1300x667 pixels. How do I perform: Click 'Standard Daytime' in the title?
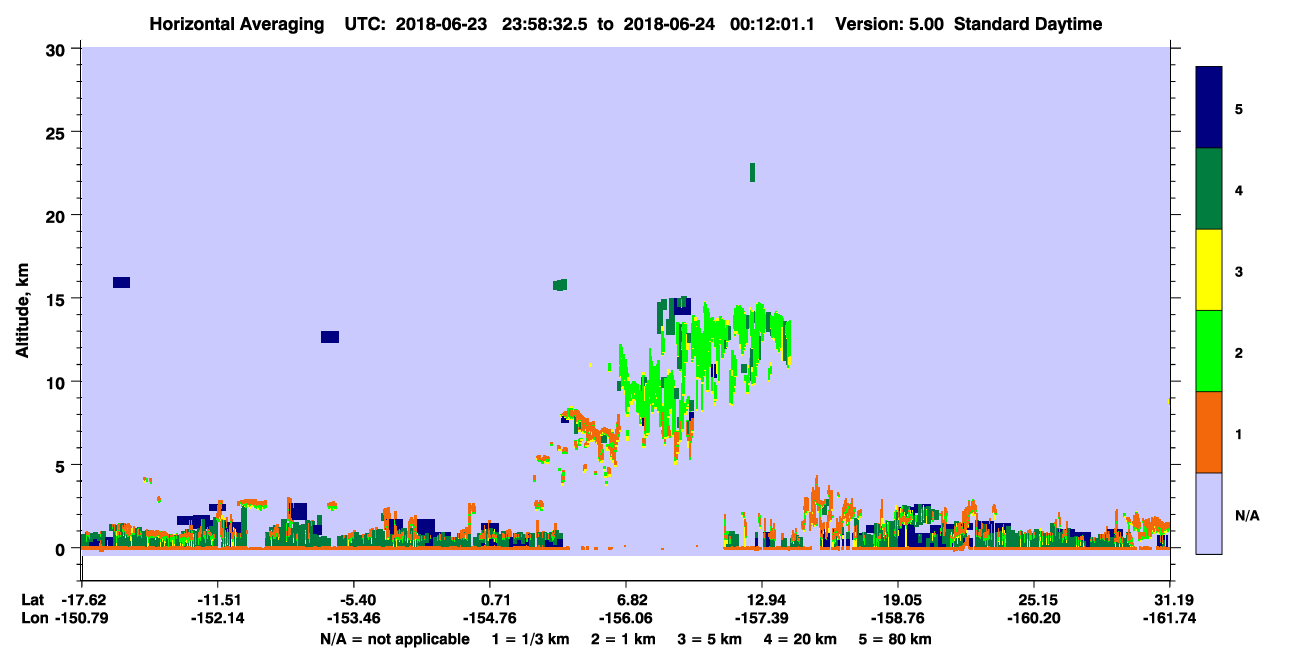coord(1028,24)
